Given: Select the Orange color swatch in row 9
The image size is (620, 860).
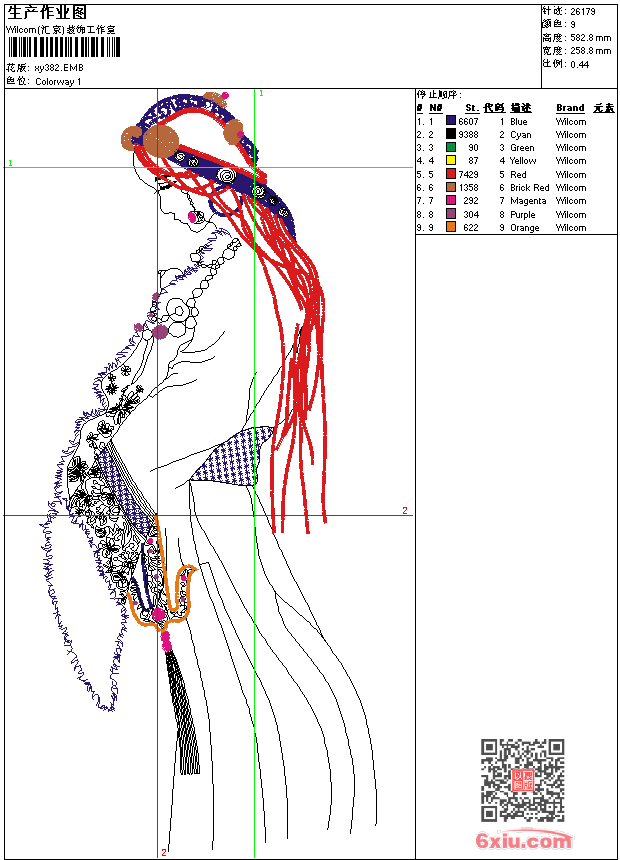Looking at the screenshot, I should (450, 227).
